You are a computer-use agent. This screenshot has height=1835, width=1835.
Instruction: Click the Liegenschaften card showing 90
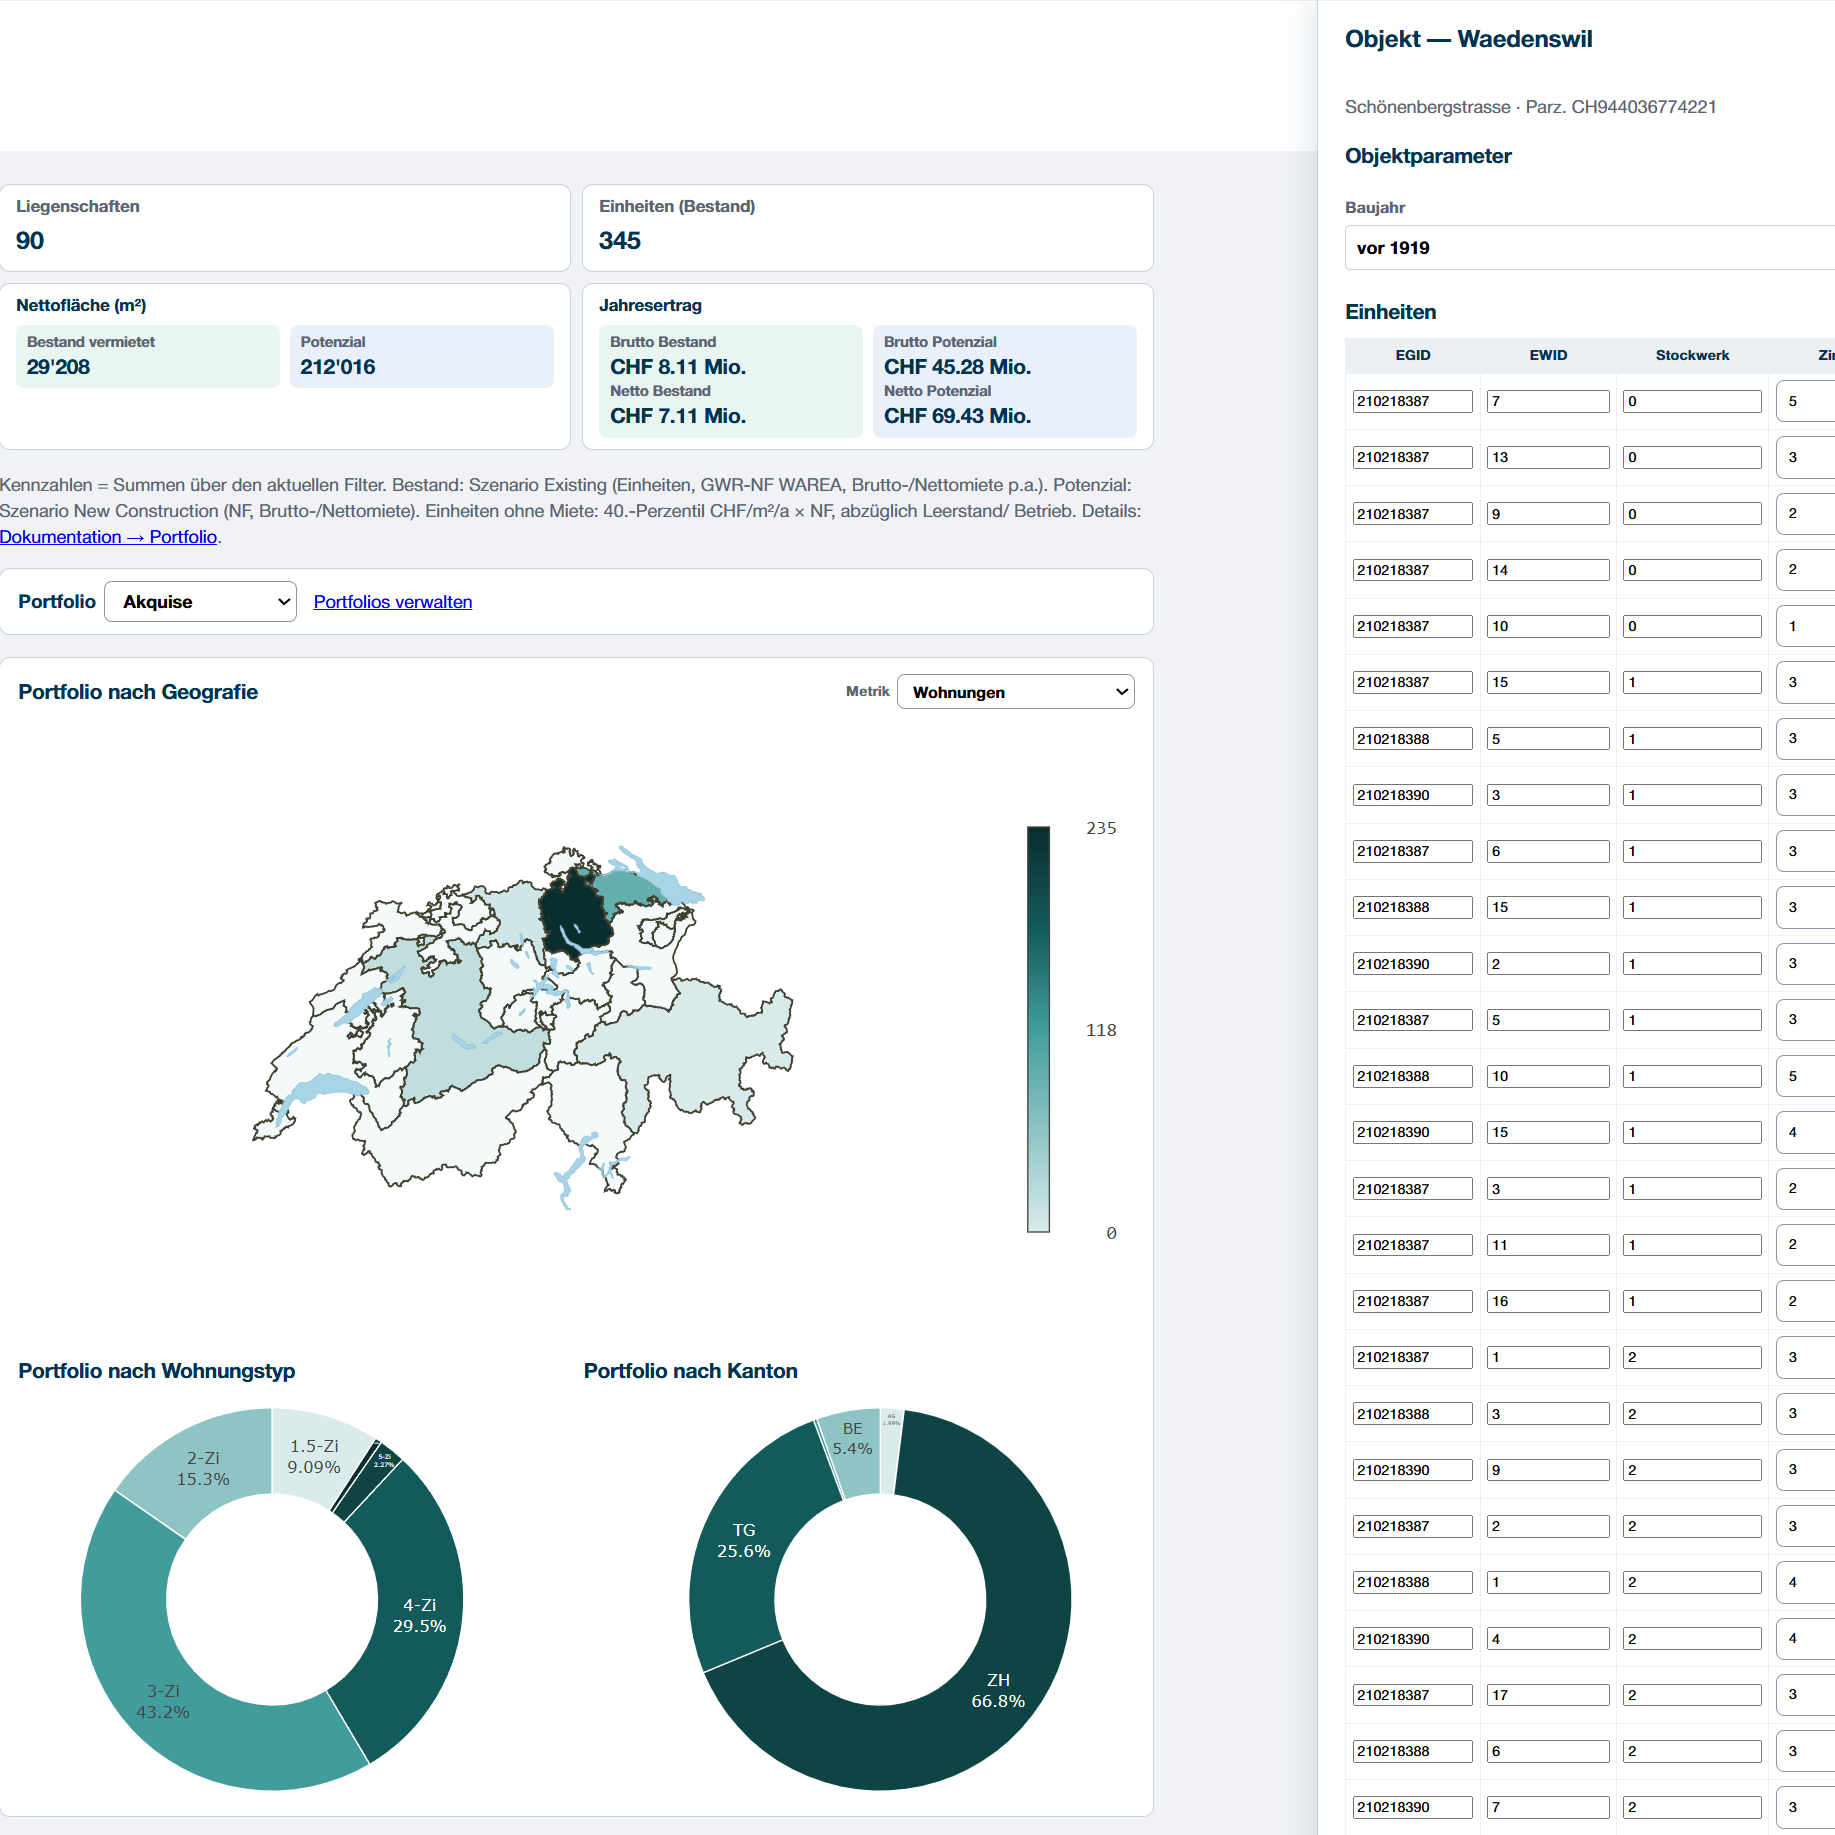pos(285,227)
